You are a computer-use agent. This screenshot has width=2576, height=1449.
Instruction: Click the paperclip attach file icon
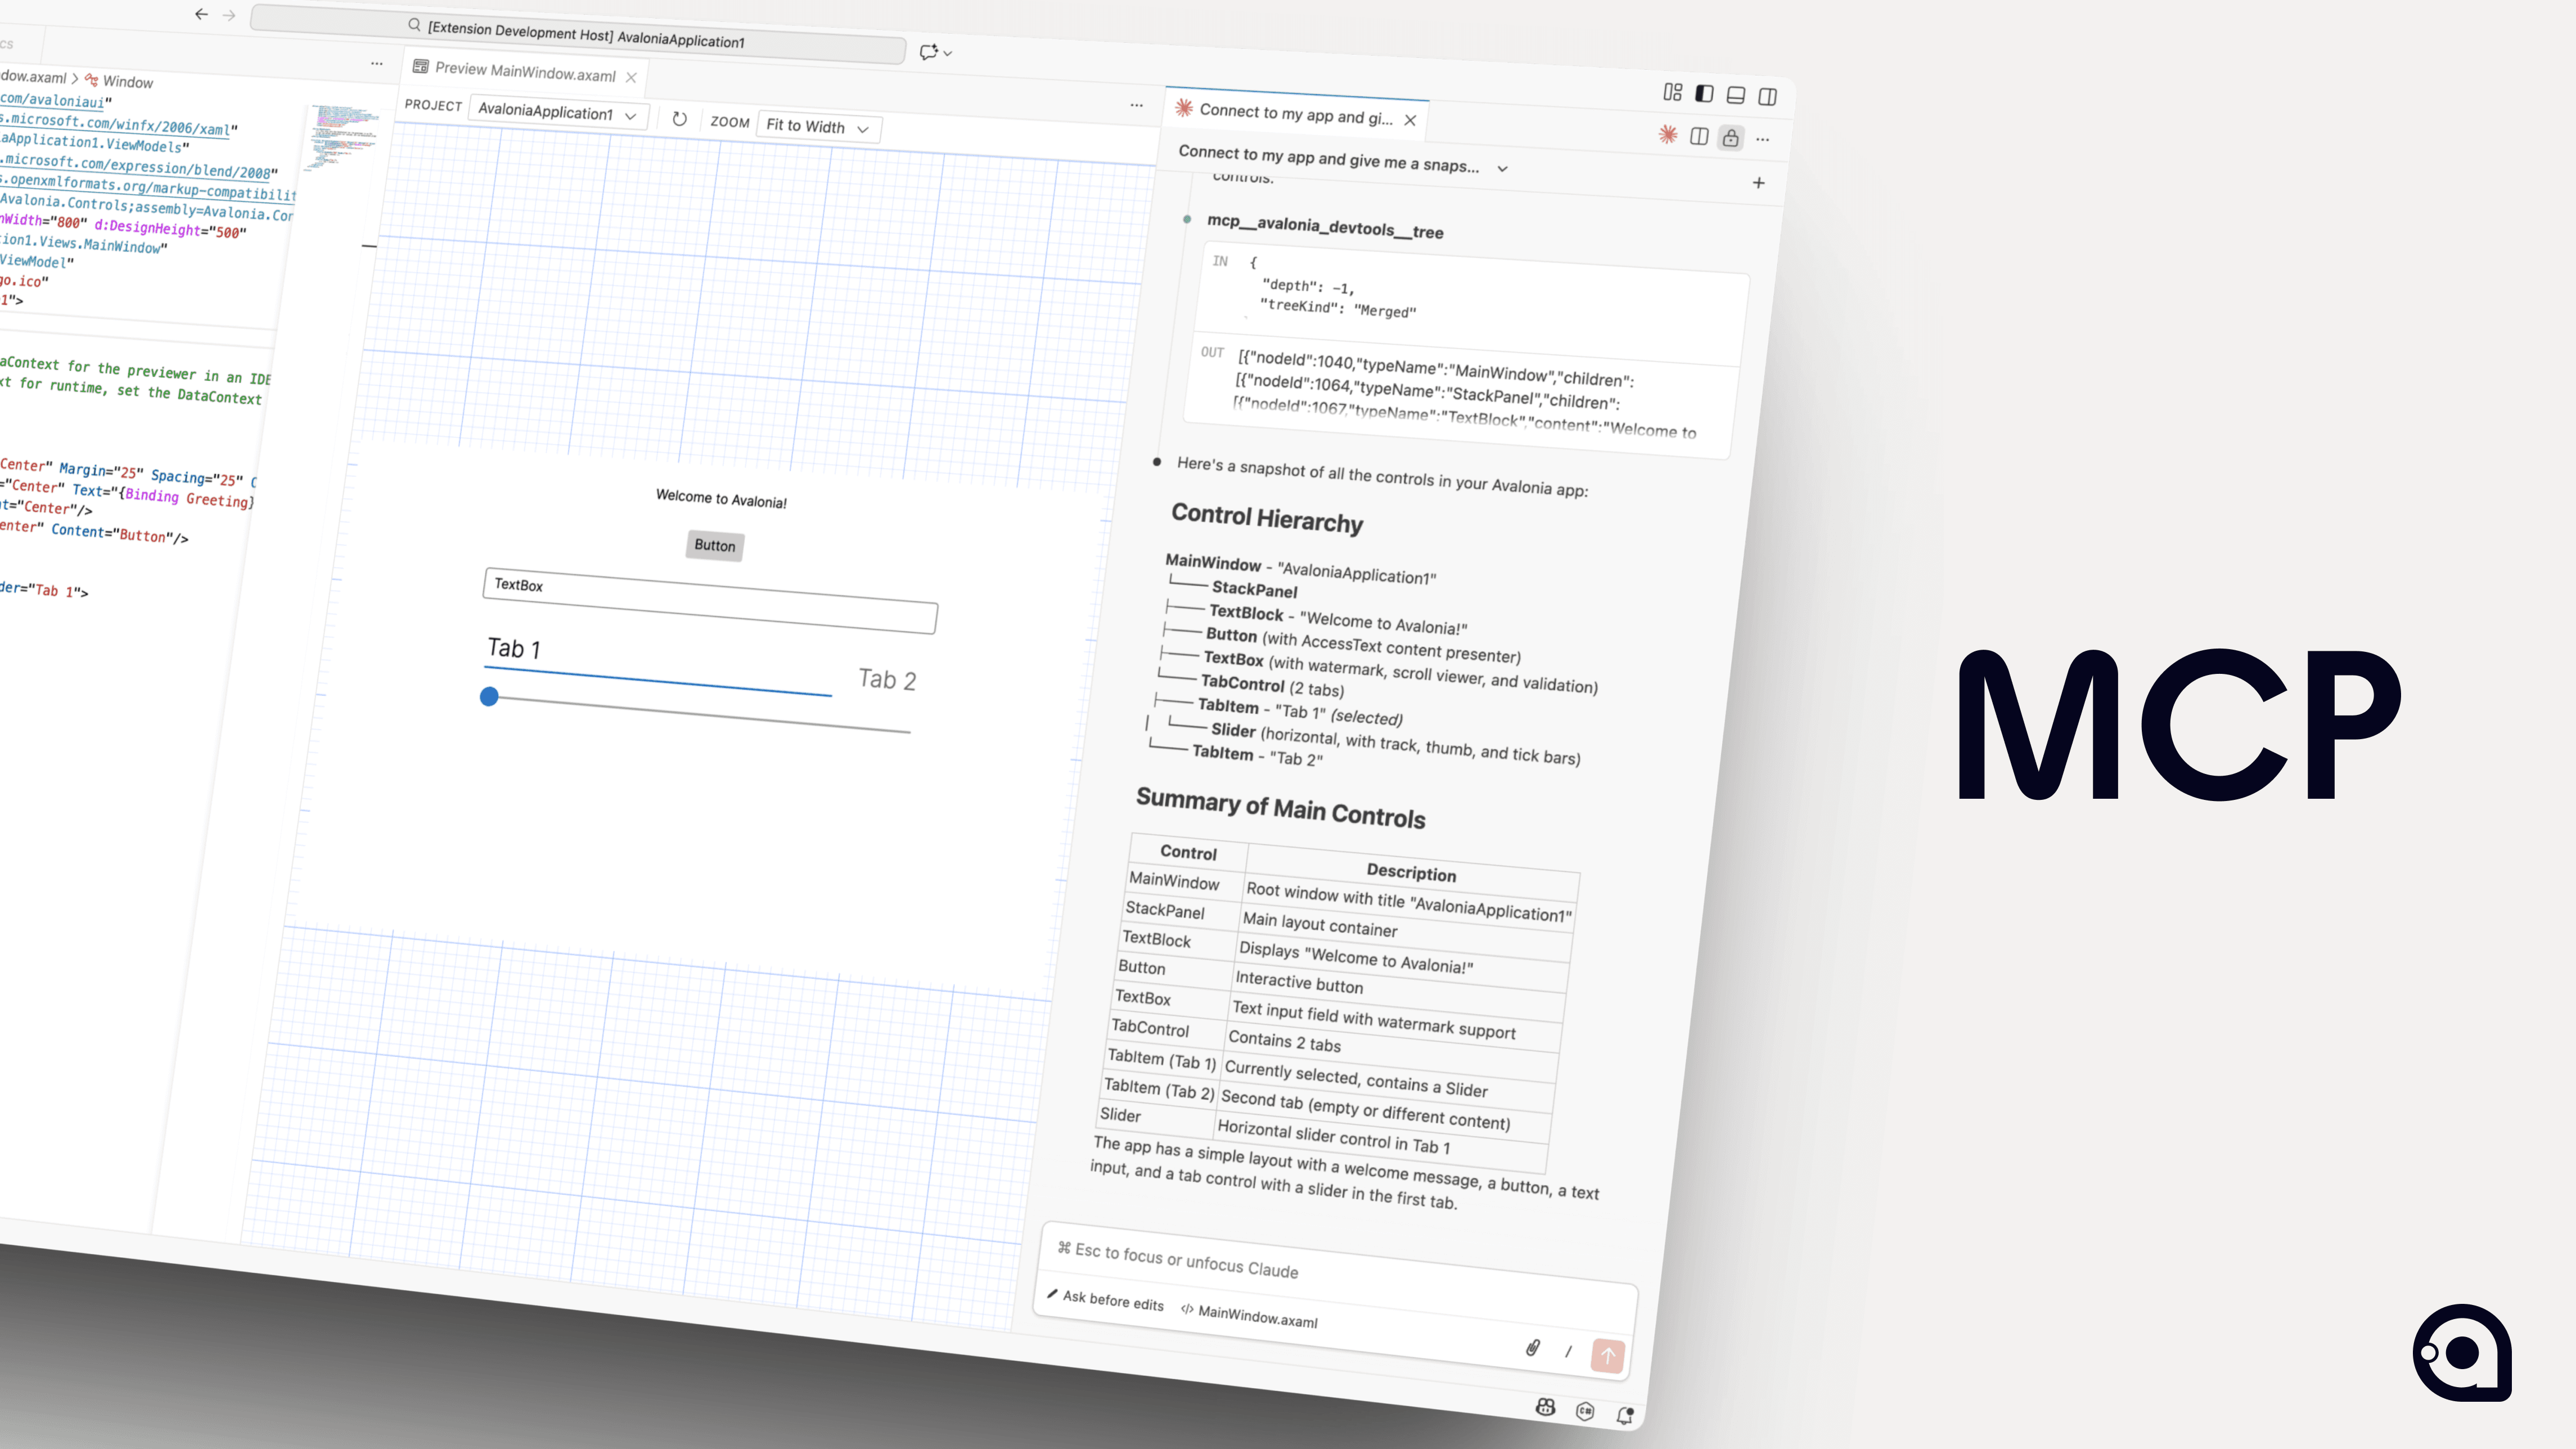pos(1532,1347)
